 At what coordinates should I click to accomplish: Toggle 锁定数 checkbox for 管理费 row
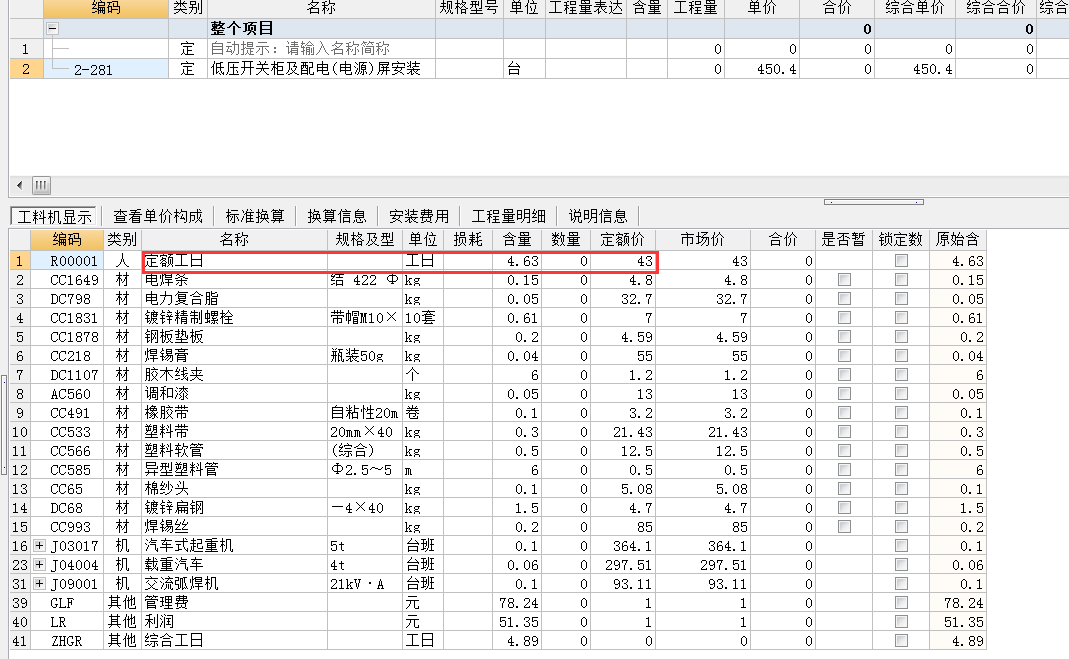pyautogui.click(x=901, y=603)
